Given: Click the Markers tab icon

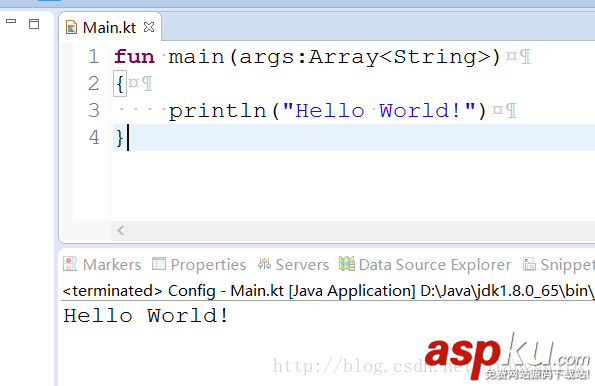Looking at the screenshot, I should (x=70, y=264).
